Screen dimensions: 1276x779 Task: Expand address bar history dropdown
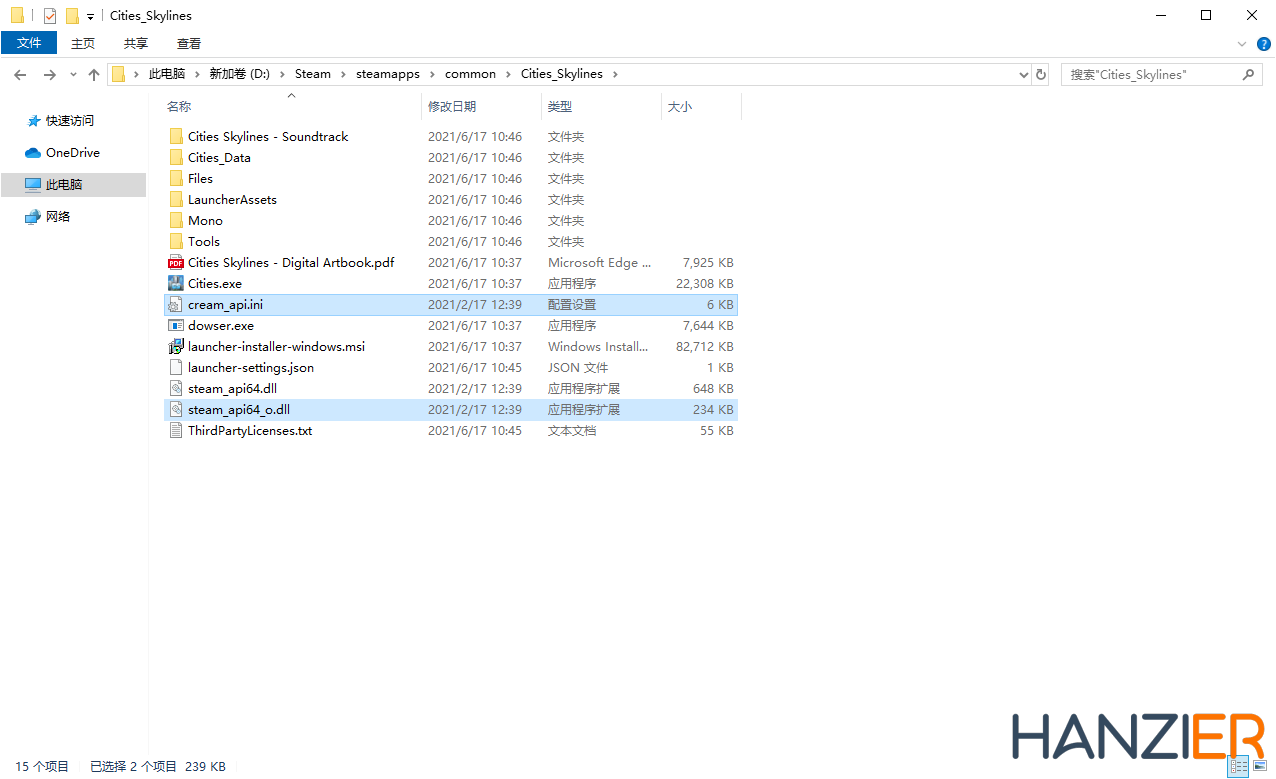(x=1023, y=75)
